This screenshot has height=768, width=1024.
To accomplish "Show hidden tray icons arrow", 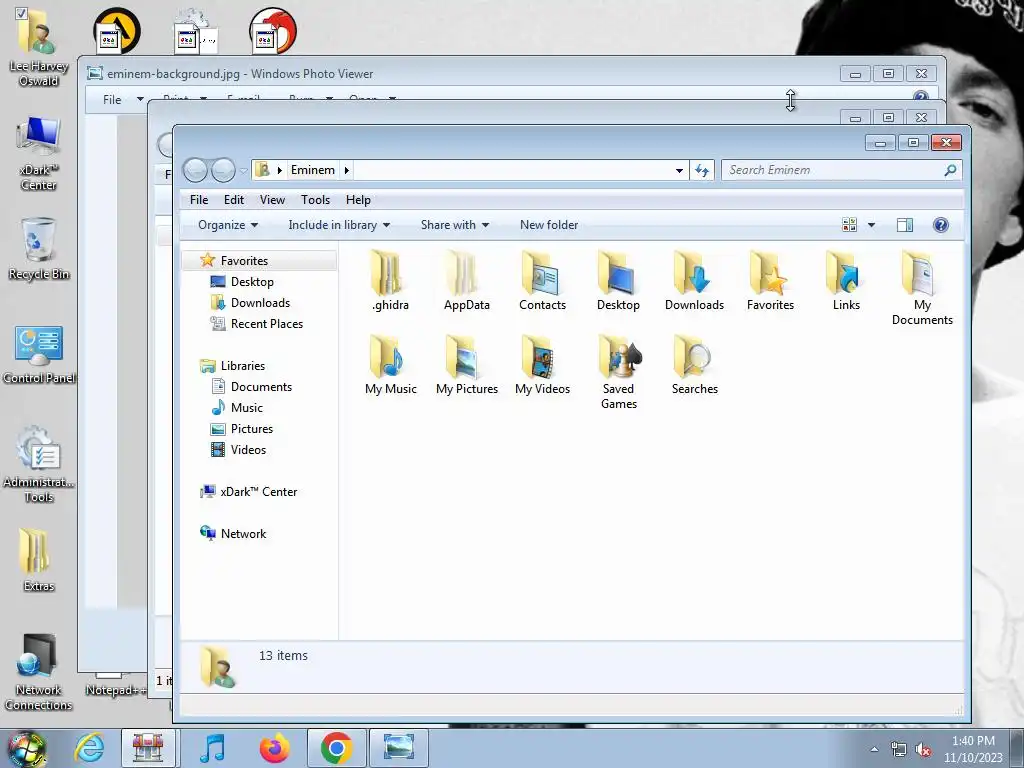I will pyautogui.click(x=874, y=749).
